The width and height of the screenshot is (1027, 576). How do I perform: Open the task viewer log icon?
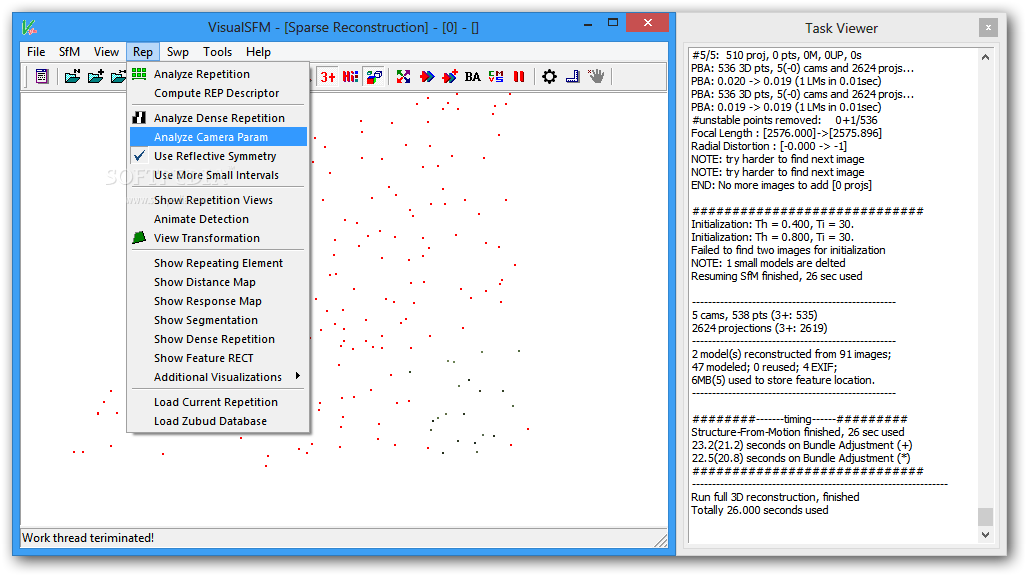[42, 77]
